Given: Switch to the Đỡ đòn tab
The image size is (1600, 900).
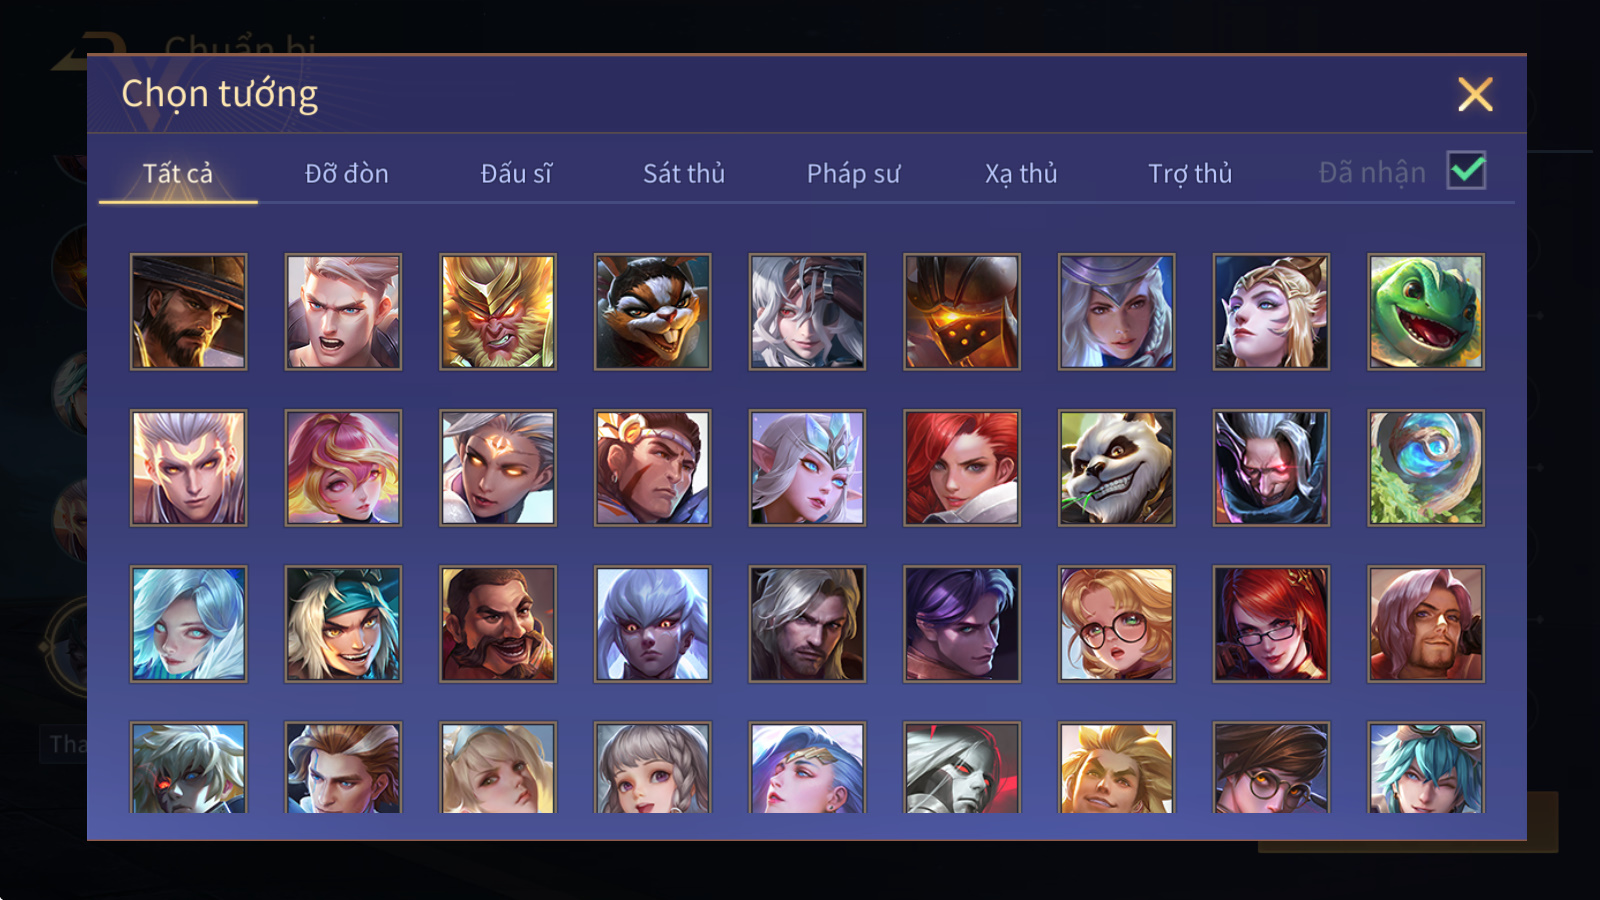Looking at the screenshot, I should (346, 173).
